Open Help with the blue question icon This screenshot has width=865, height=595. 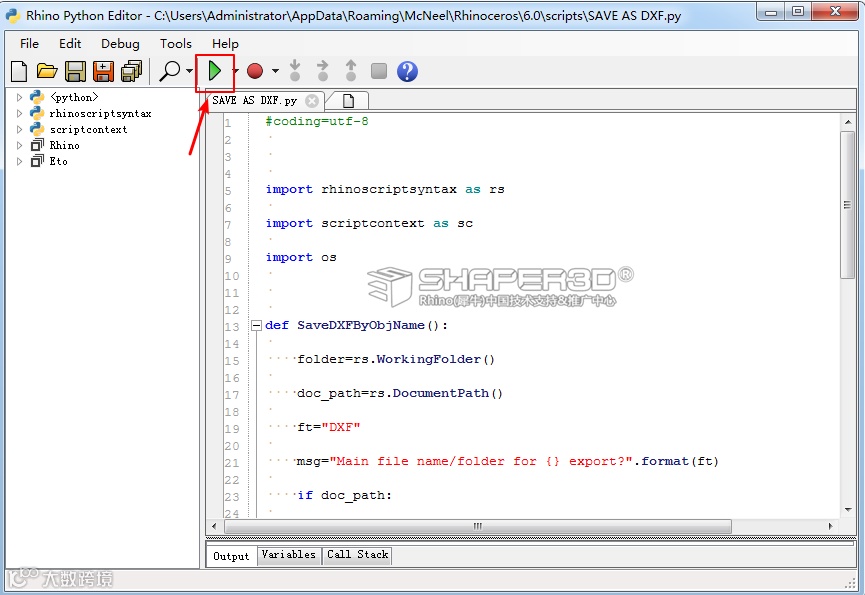(x=407, y=71)
